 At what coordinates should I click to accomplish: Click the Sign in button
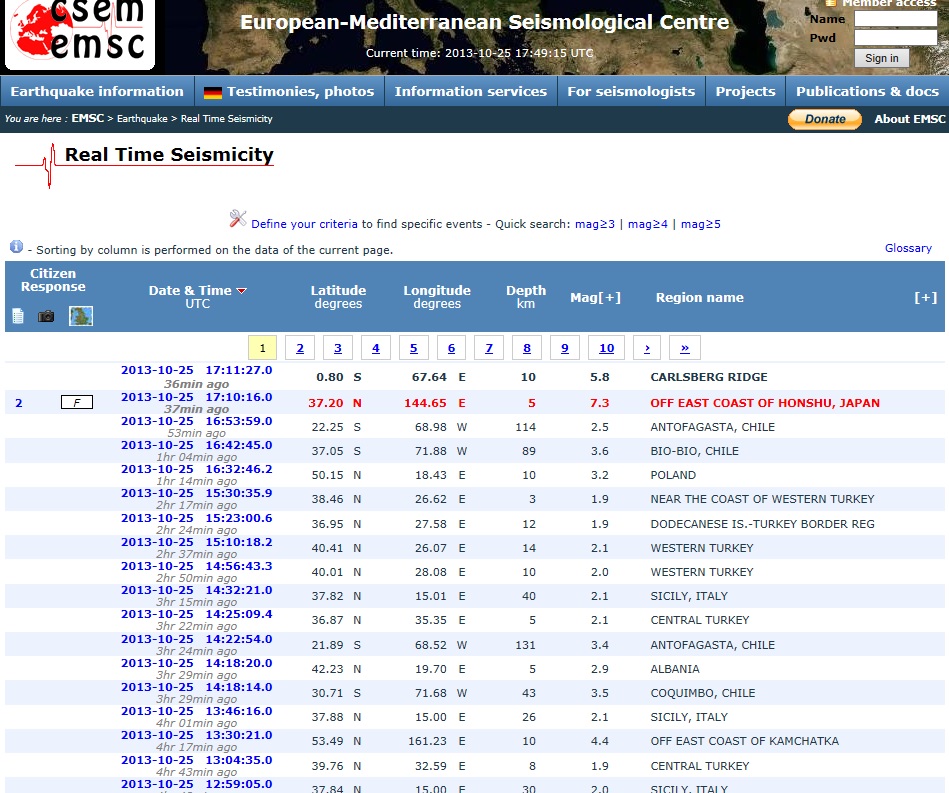(882, 58)
